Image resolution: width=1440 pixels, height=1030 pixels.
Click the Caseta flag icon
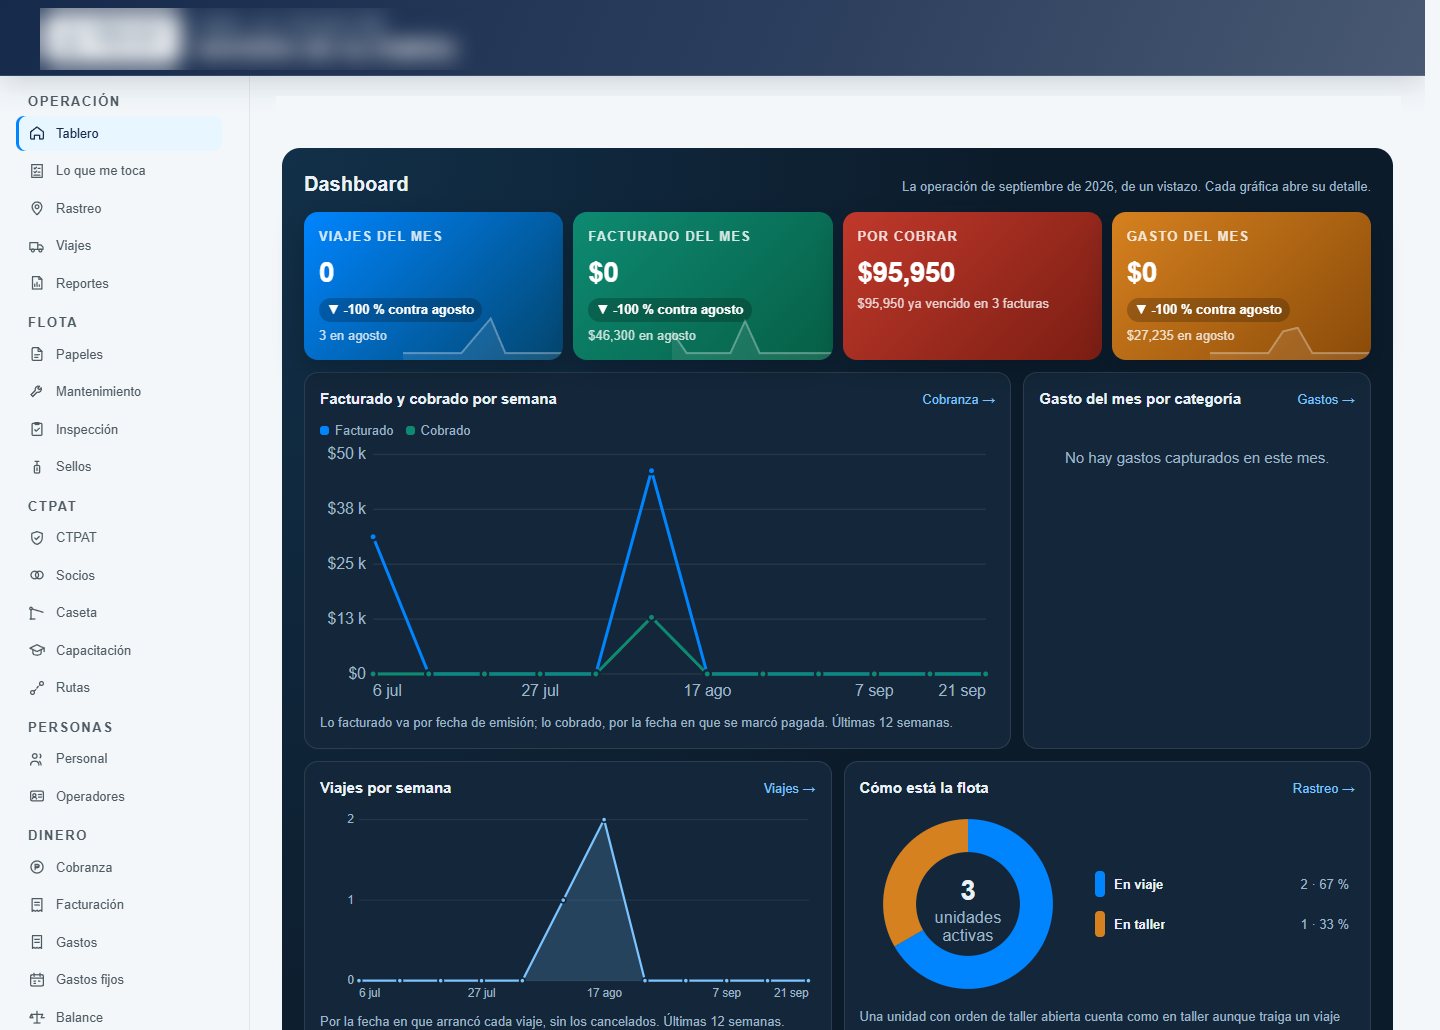coord(37,613)
